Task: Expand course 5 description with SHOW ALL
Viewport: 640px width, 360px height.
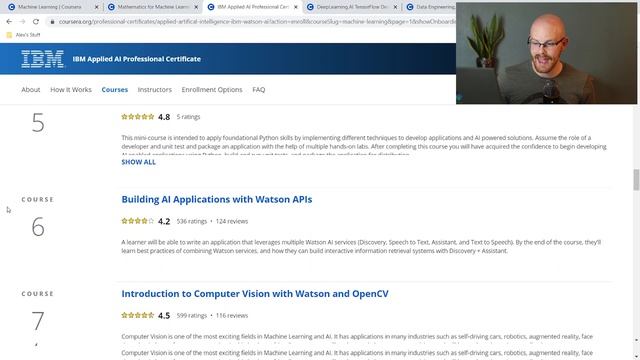Action: pos(138,162)
